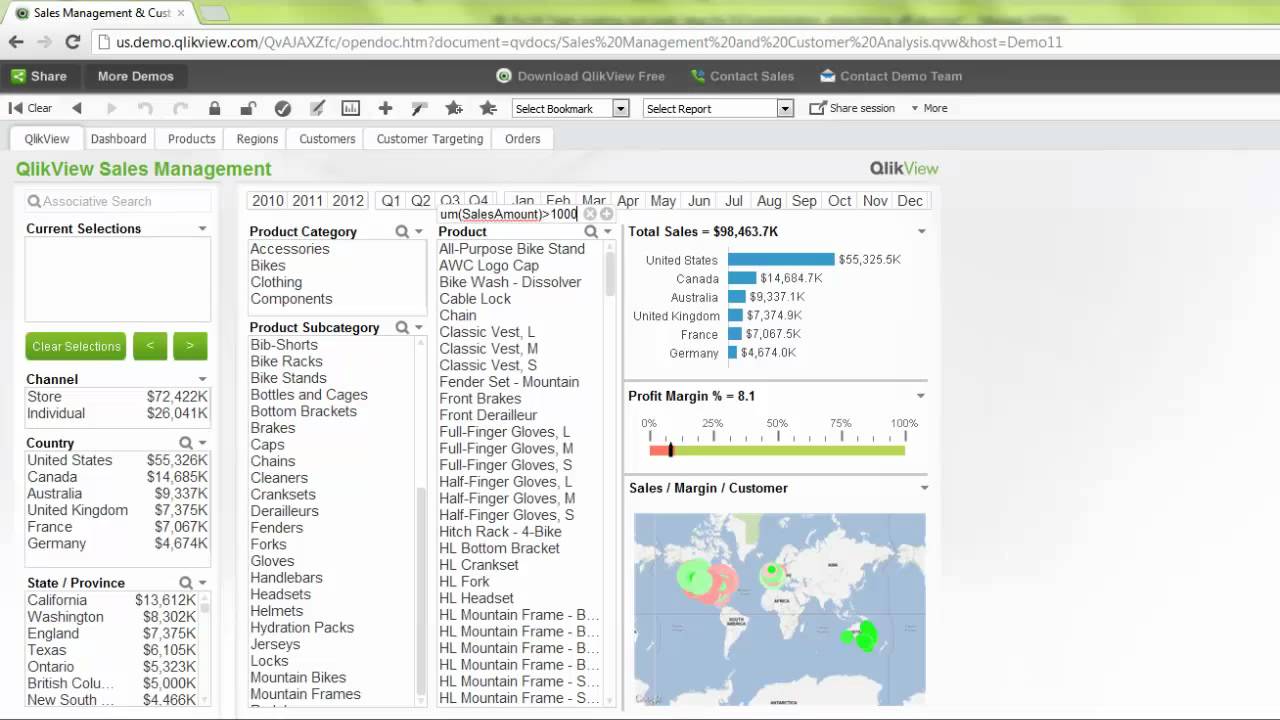1280x720 pixels.
Task: Redo the layout change
Action: pos(180,108)
